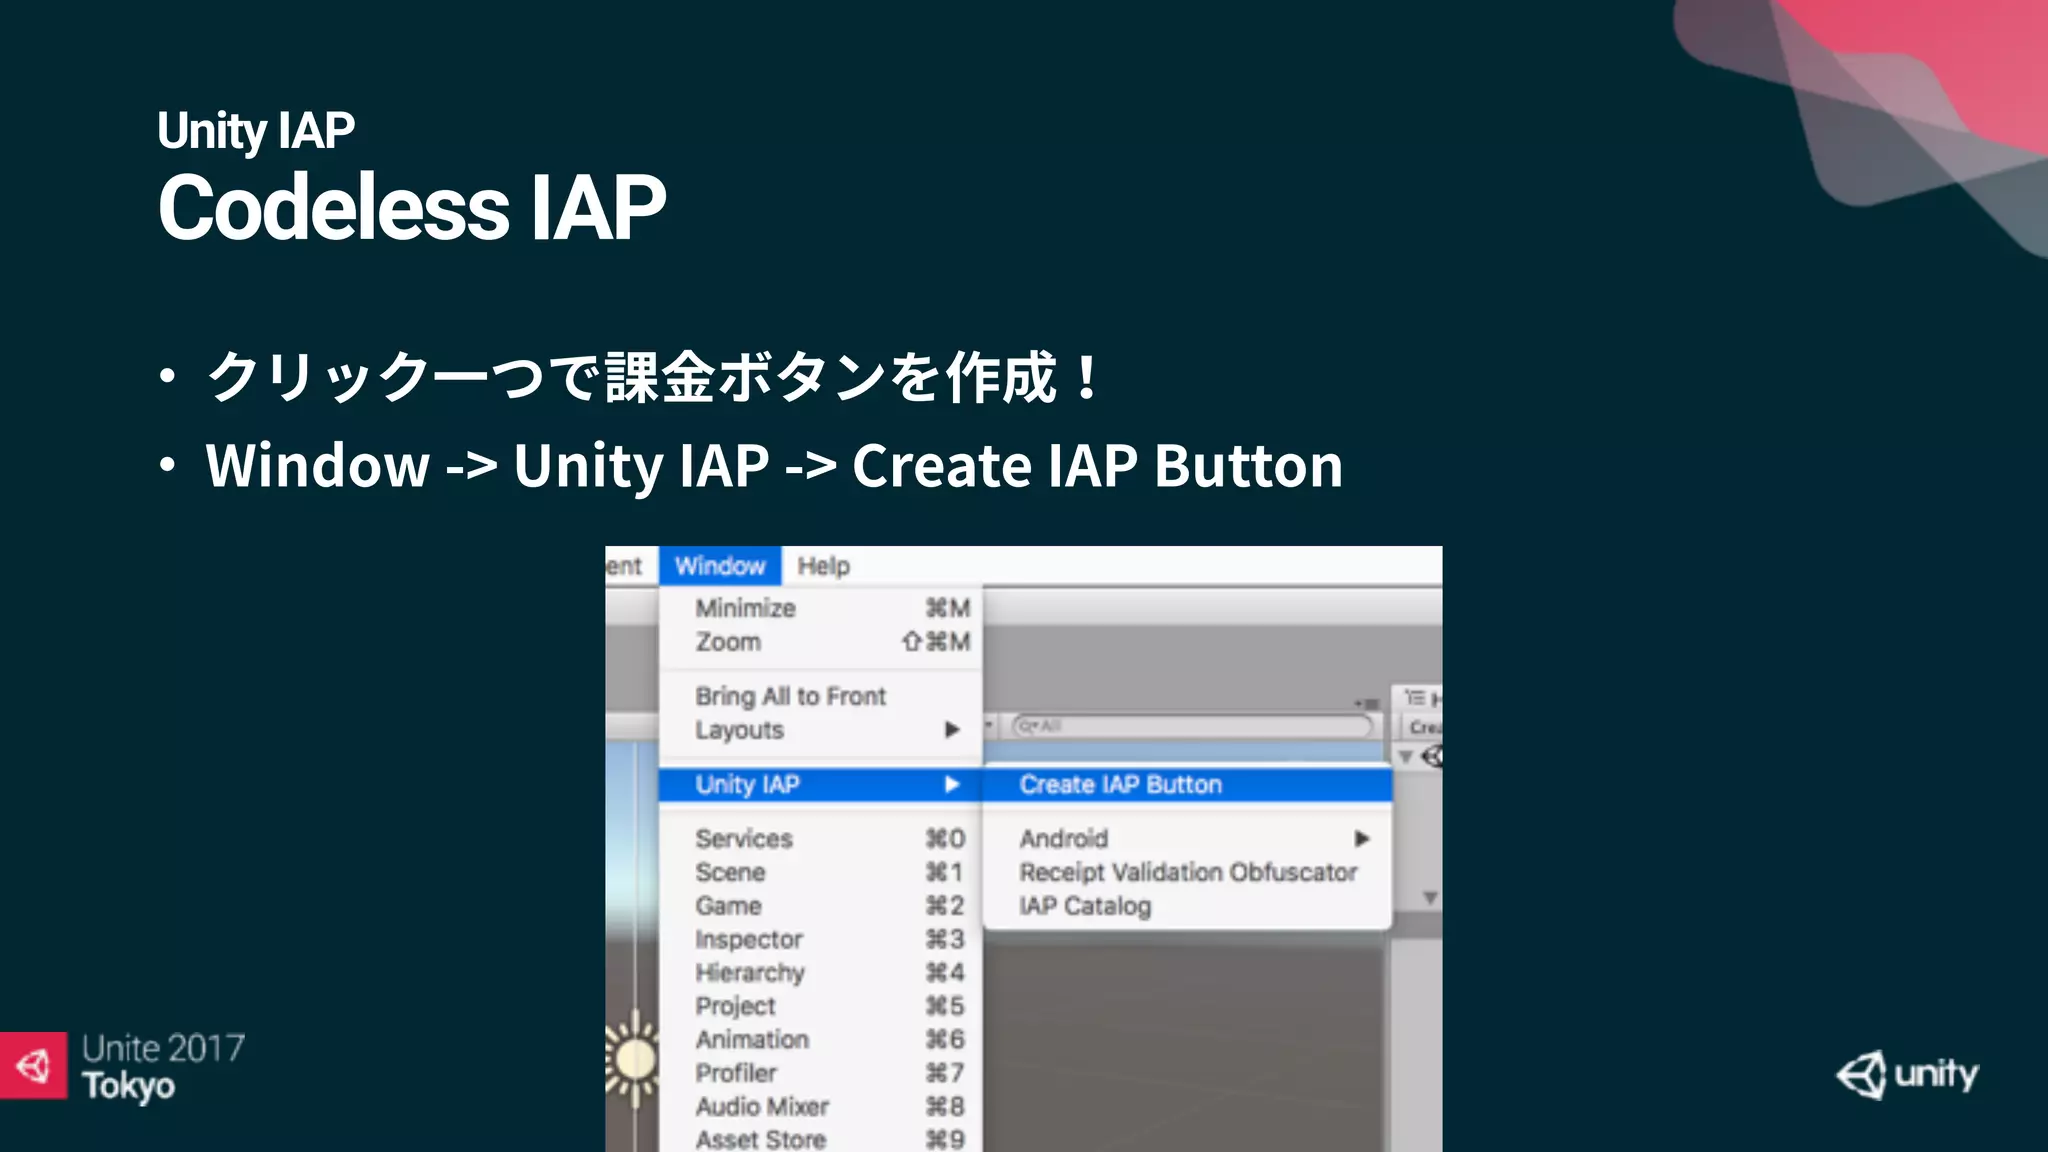2048x1152 pixels.
Task: Open the Window menu in the menu bar
Action: 720,566
